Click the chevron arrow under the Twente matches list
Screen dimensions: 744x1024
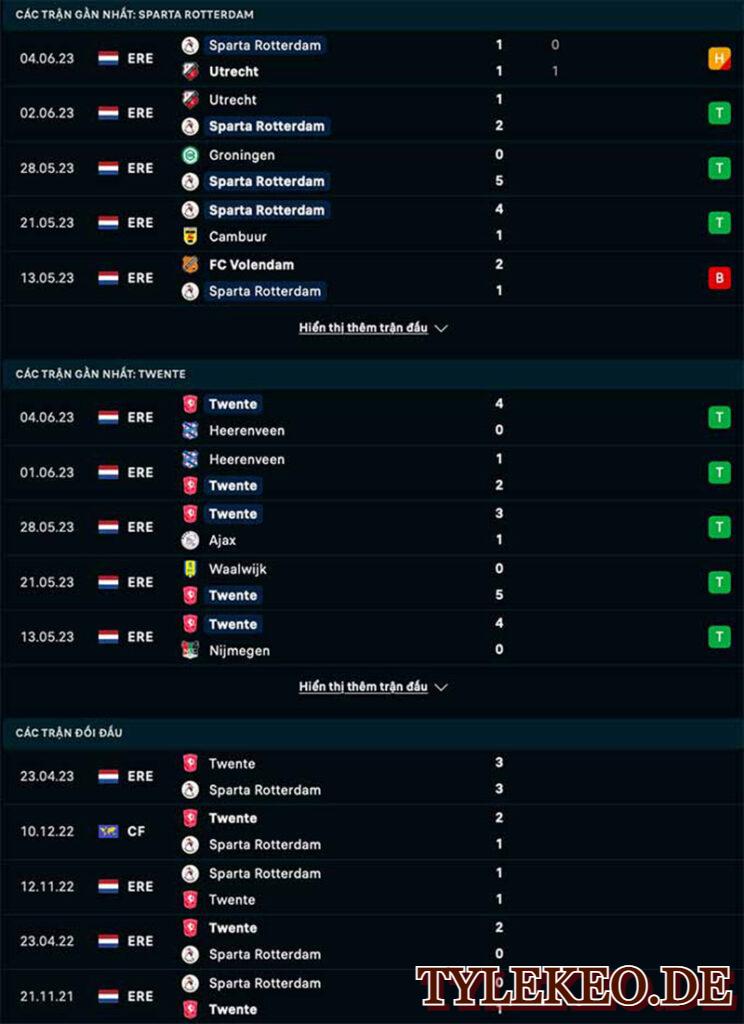pos(441,687)
